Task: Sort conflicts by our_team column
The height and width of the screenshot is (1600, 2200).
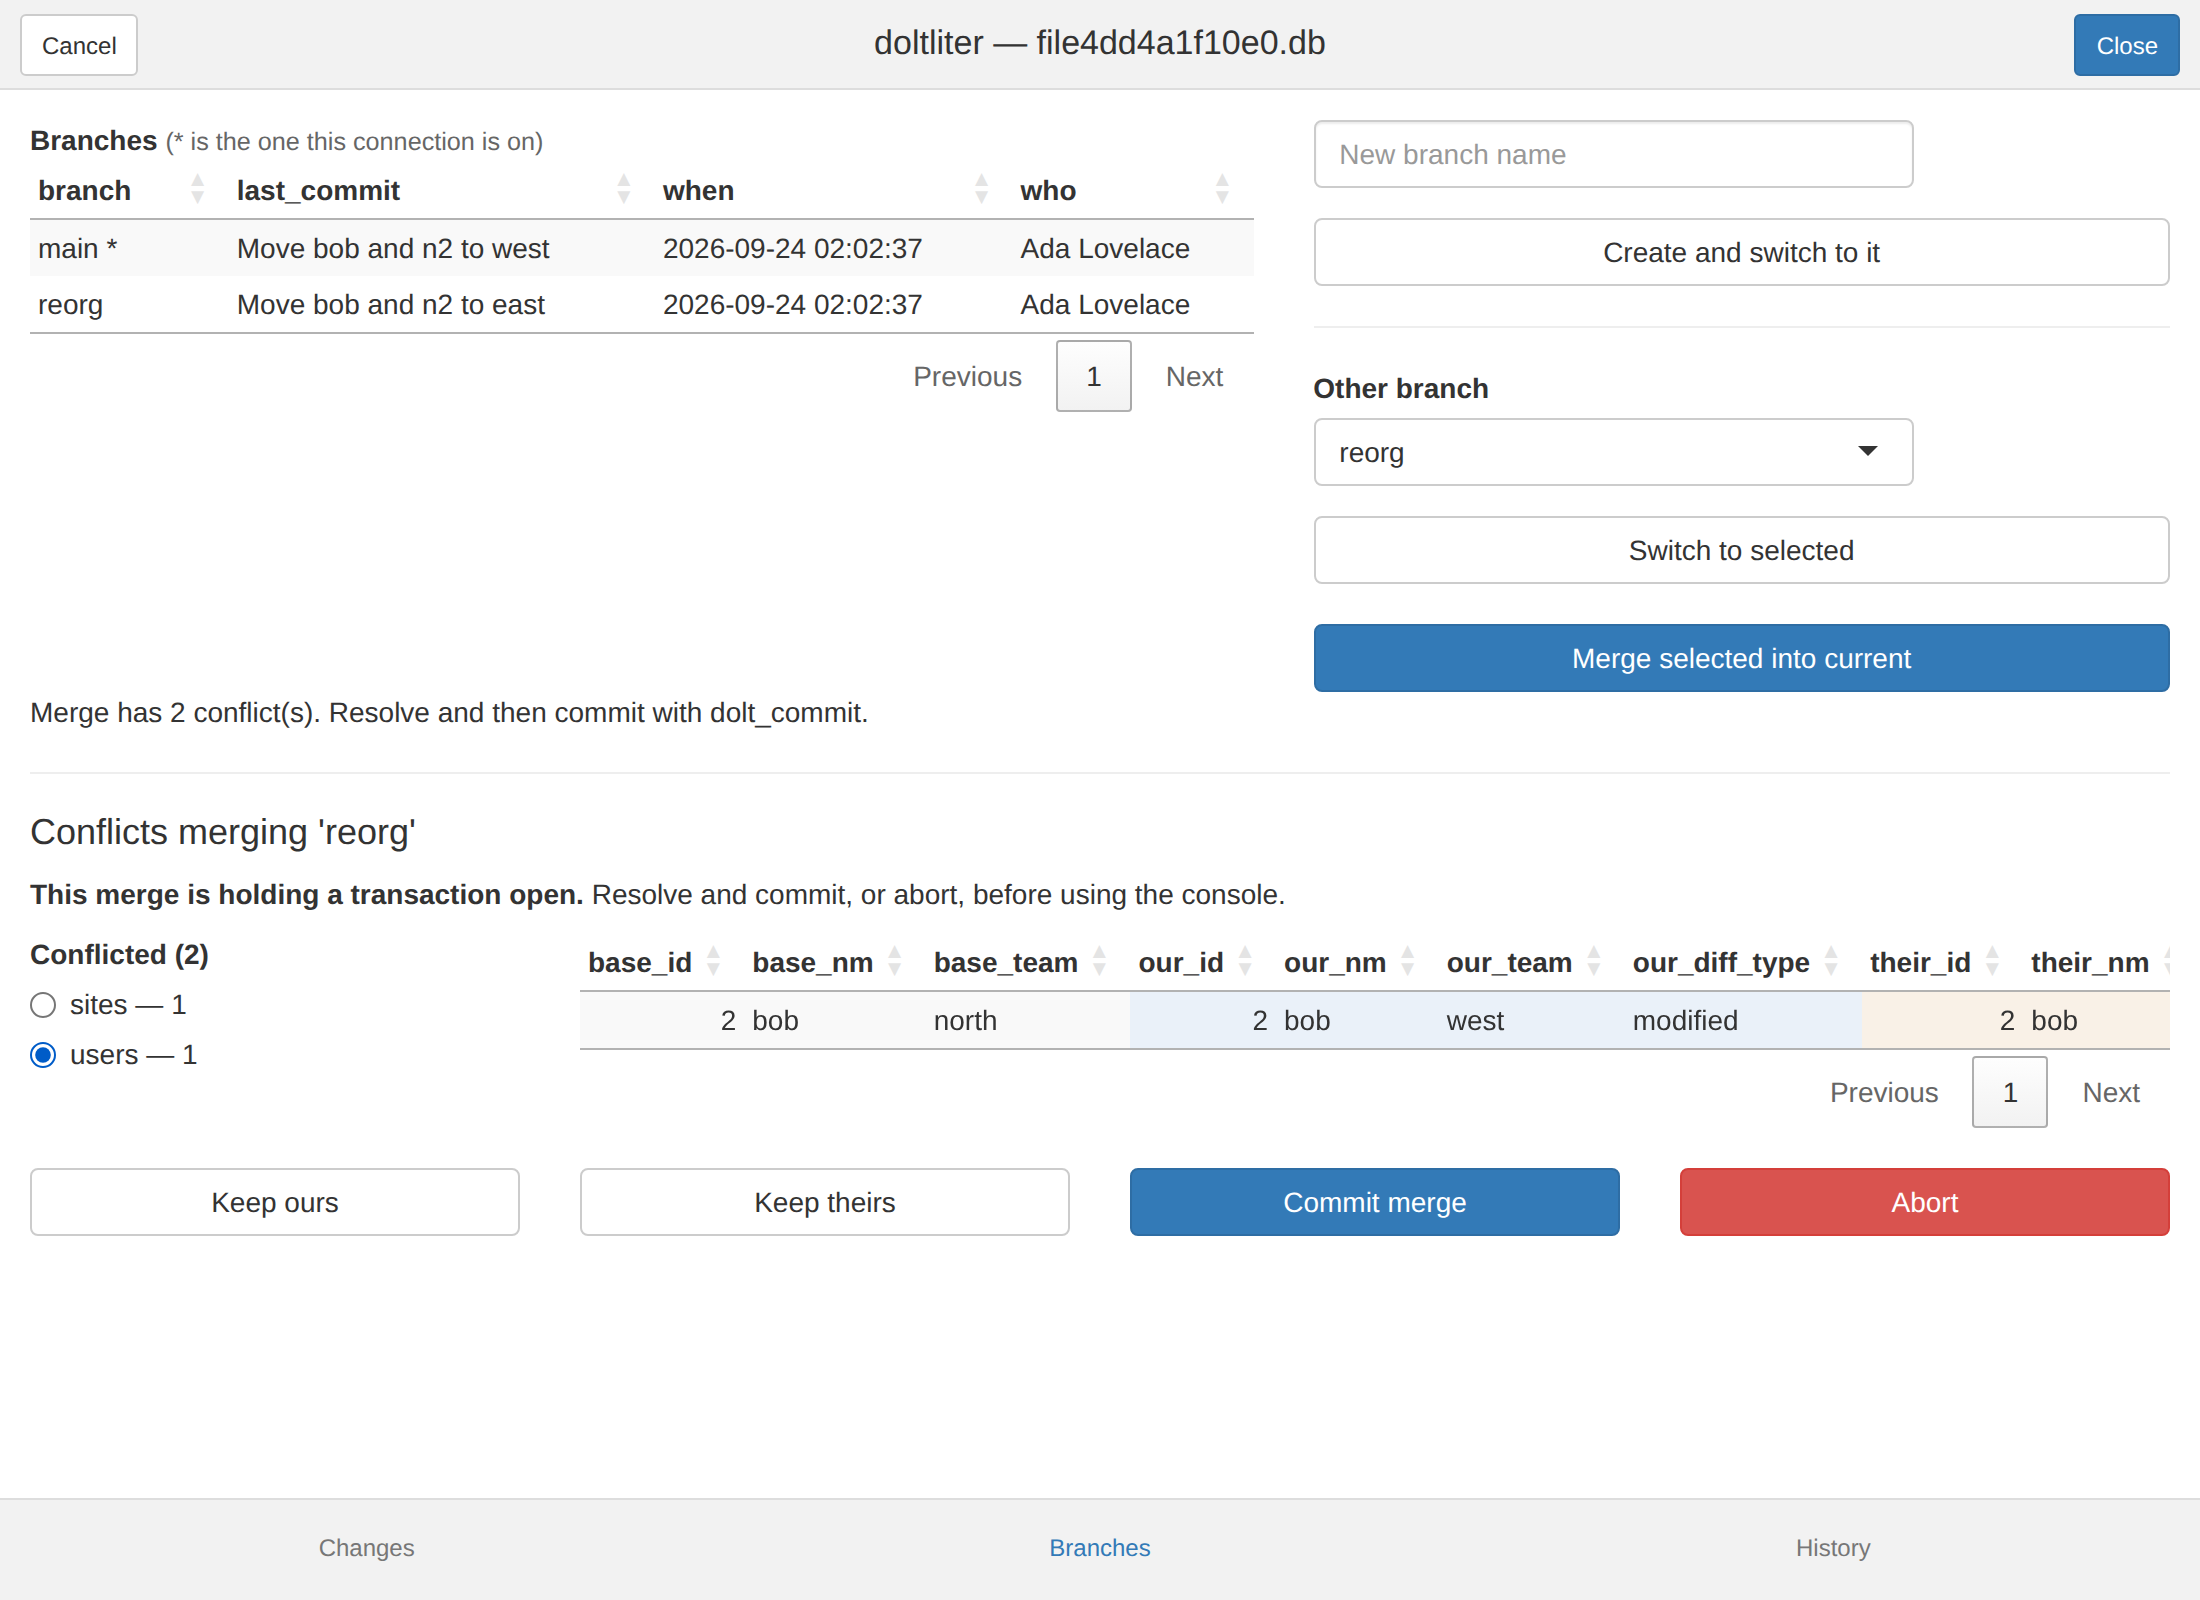Action: tap(1531, 962)
